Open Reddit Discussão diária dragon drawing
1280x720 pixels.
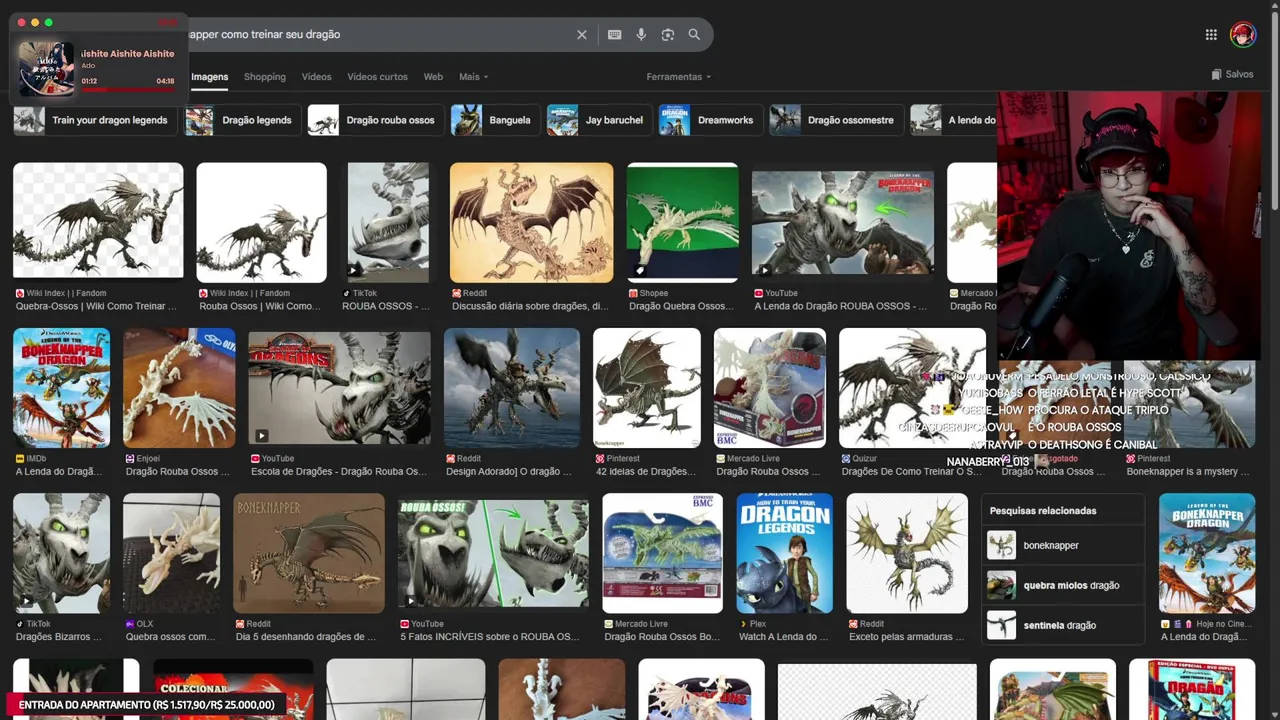pos(531,222)
